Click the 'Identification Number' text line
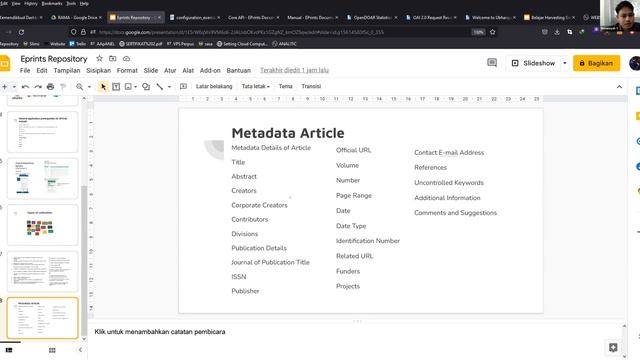The height and width of the screenshot is (360, 640). pos(368,241)
